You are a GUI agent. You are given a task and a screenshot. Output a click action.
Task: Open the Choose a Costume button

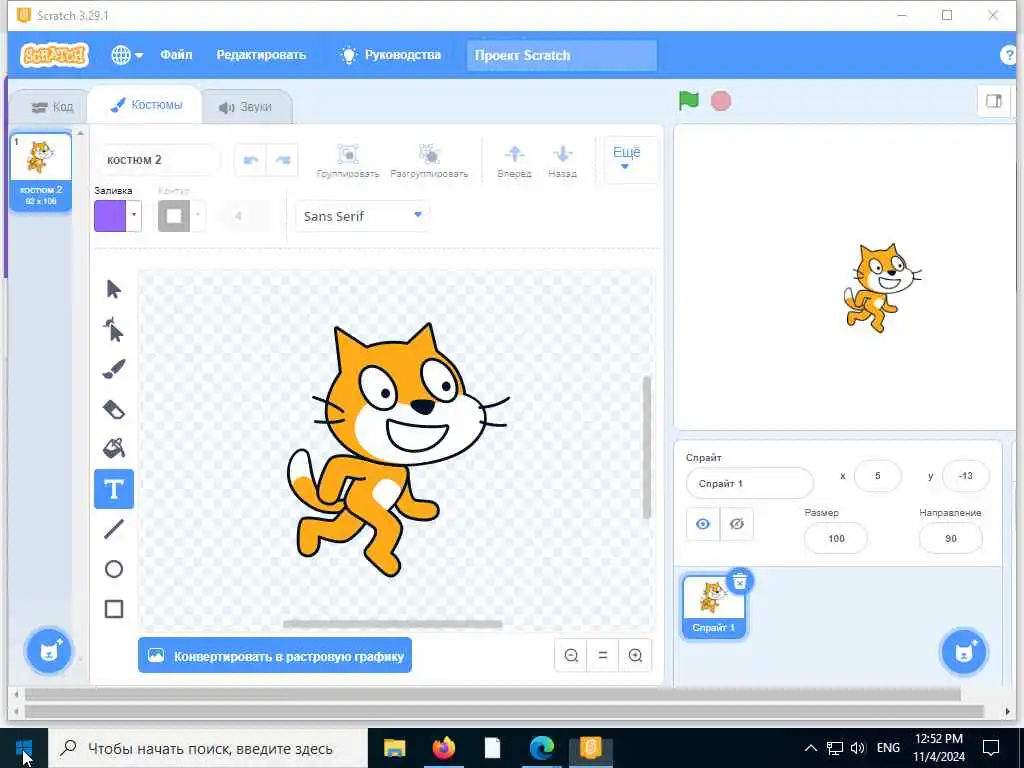coord(48,651)
